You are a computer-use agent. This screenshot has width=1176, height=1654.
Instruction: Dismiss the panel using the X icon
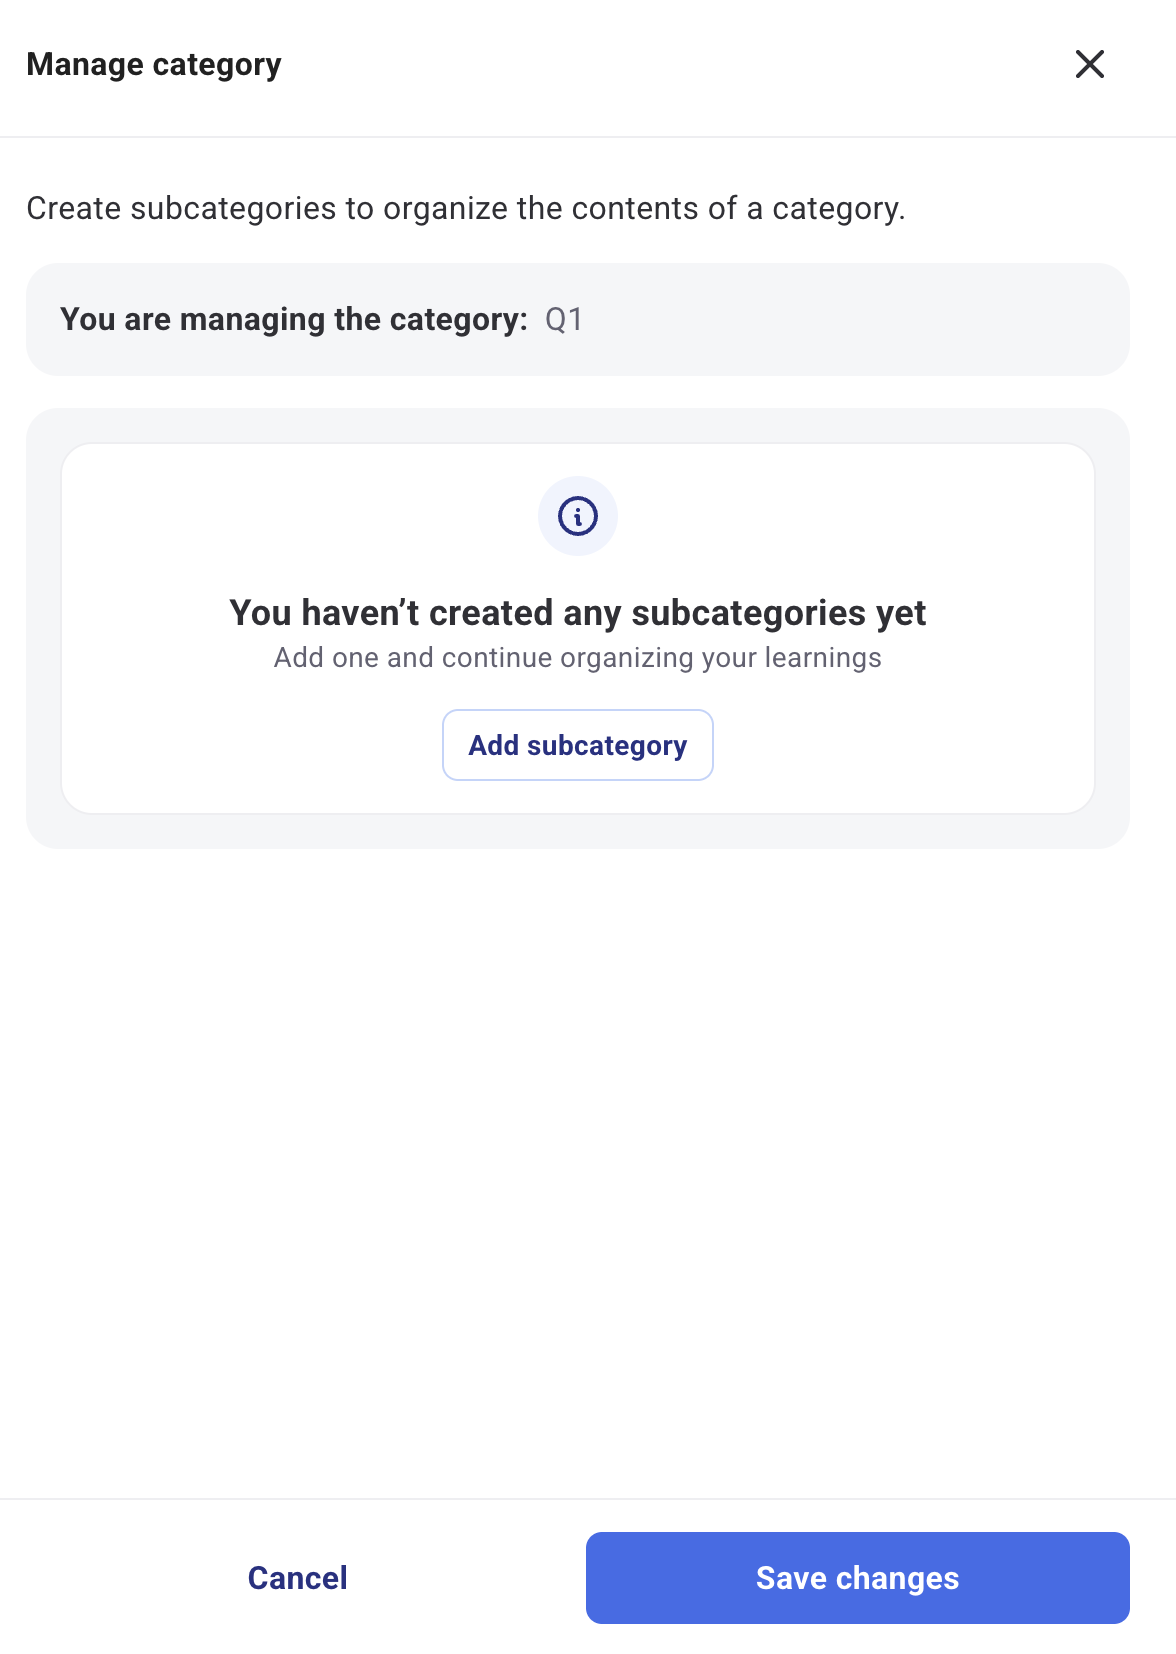1089,64
